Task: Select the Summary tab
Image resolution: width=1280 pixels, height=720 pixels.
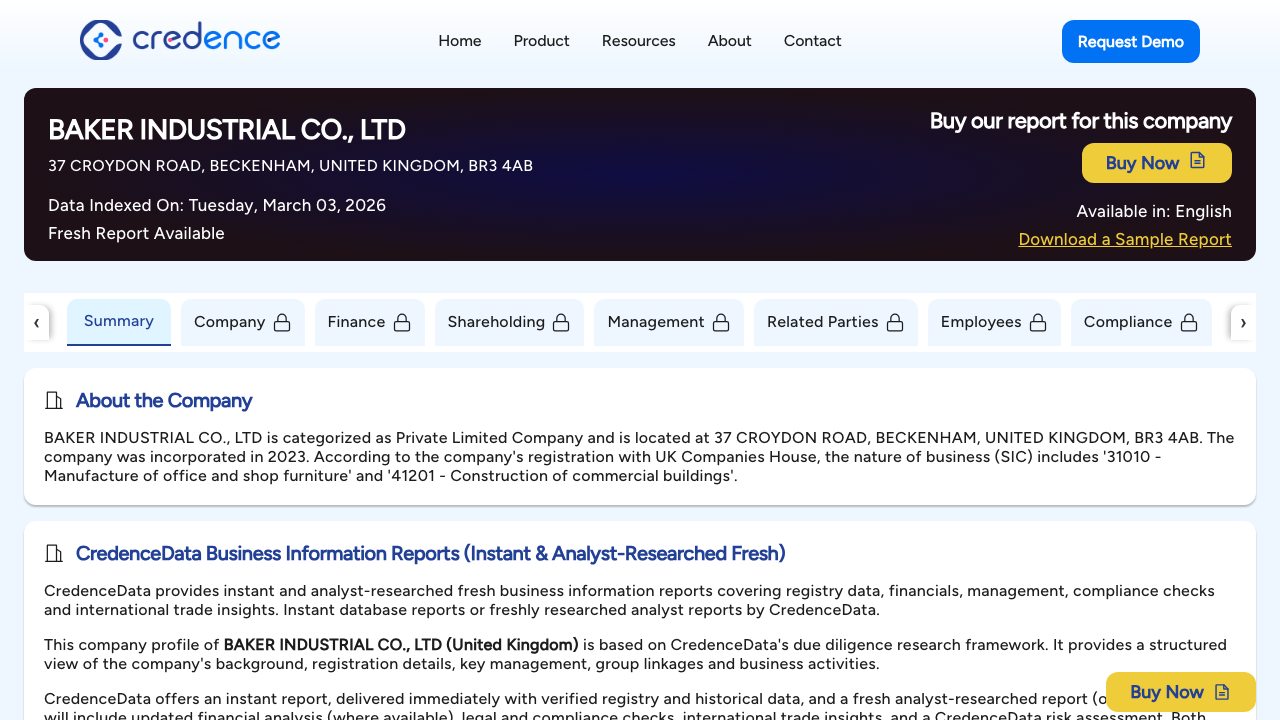Action: coord(118,321)
